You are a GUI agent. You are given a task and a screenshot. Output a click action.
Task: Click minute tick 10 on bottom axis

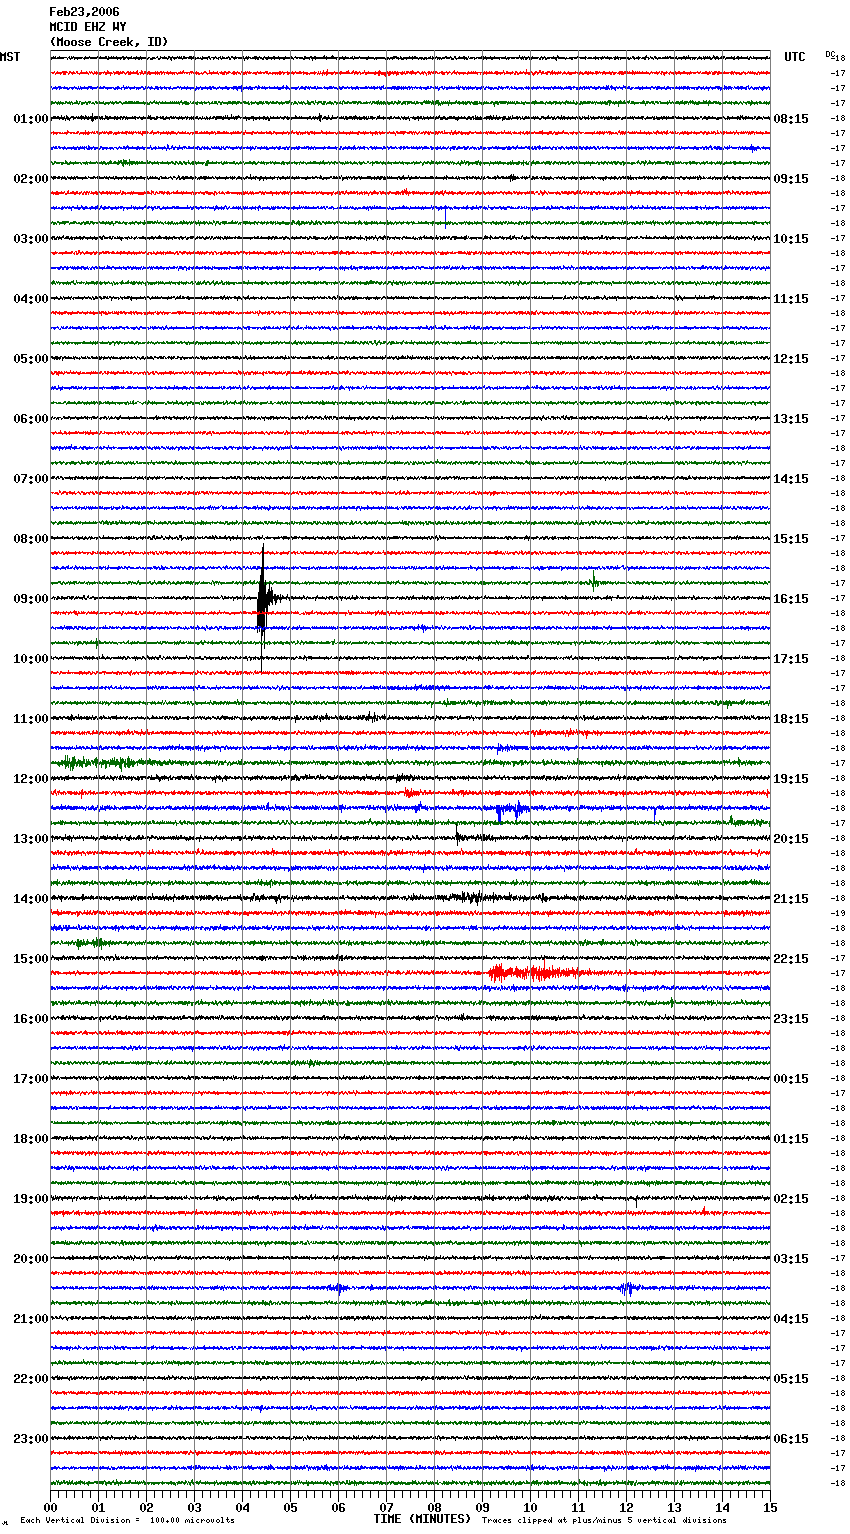(x=531, y=1507)
